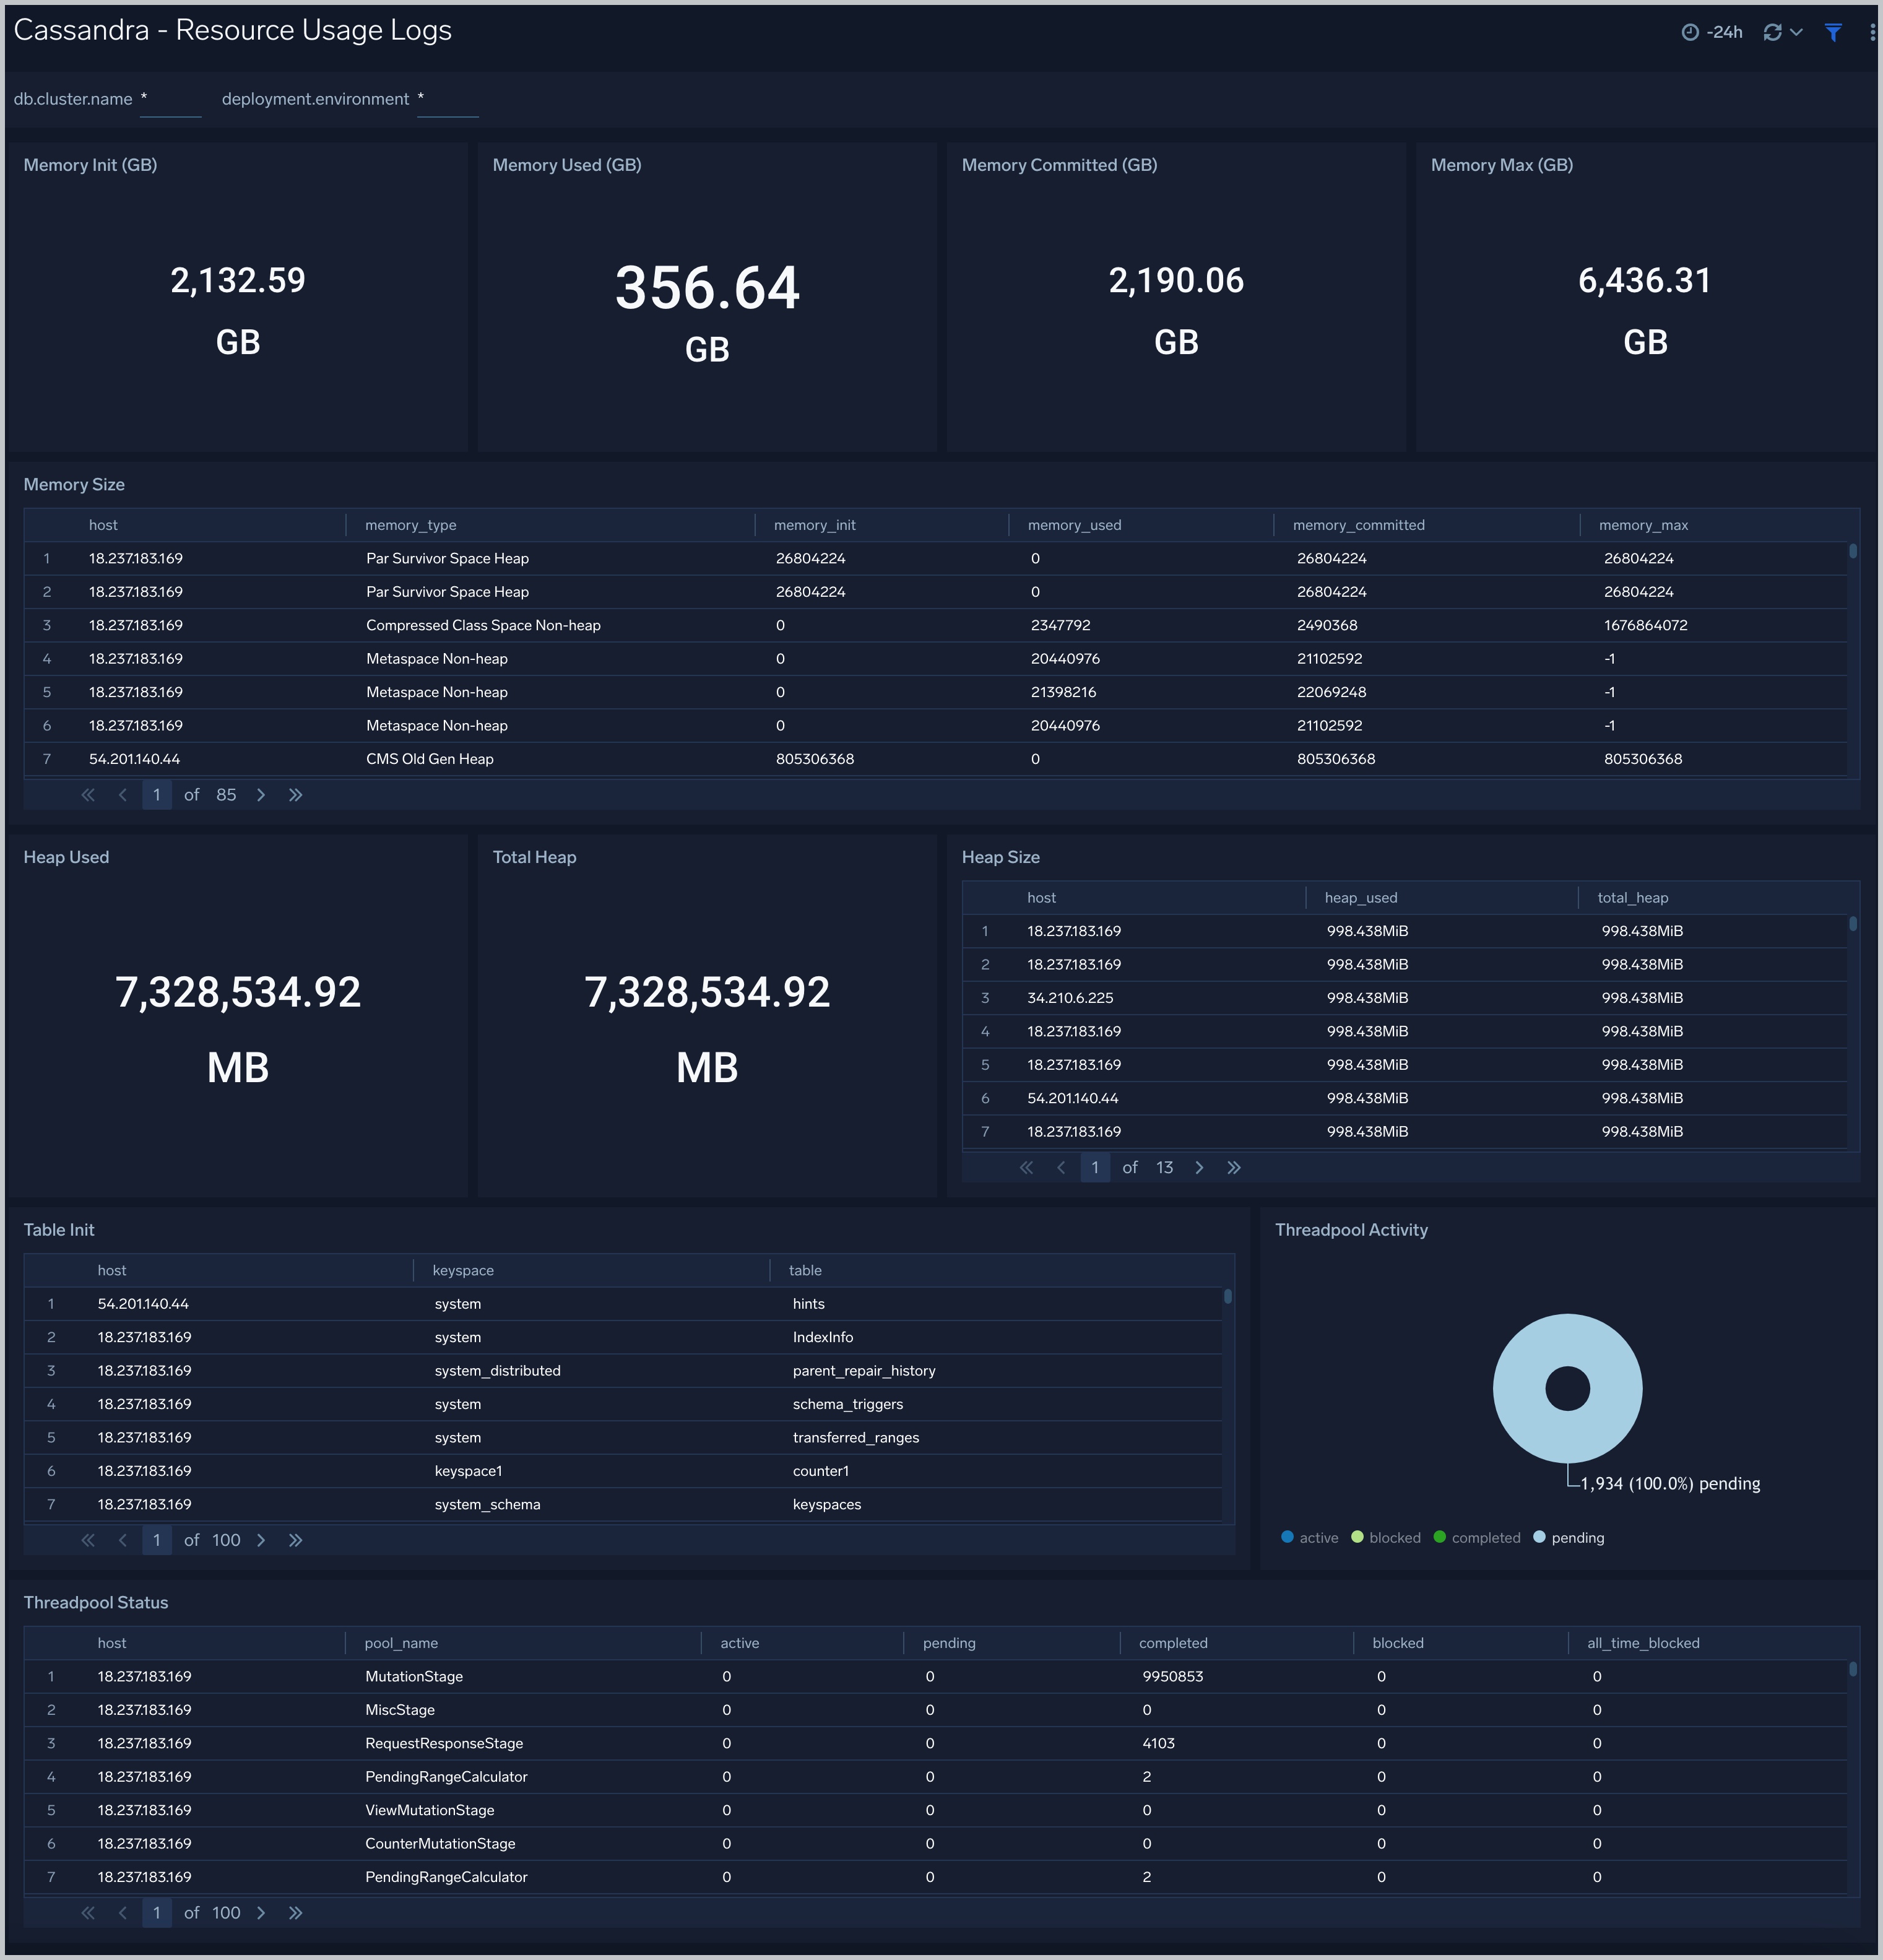The image size is (1883, 1960).
Task: Click the Threadpool Status page number box
Action: point(157,1913)
